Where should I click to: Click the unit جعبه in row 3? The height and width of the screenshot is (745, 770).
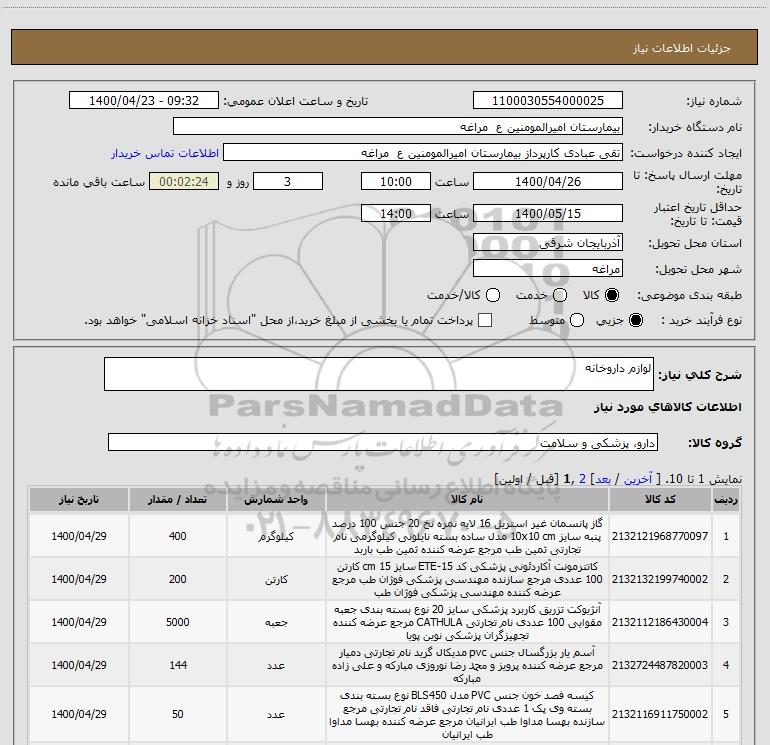point(276,622)
